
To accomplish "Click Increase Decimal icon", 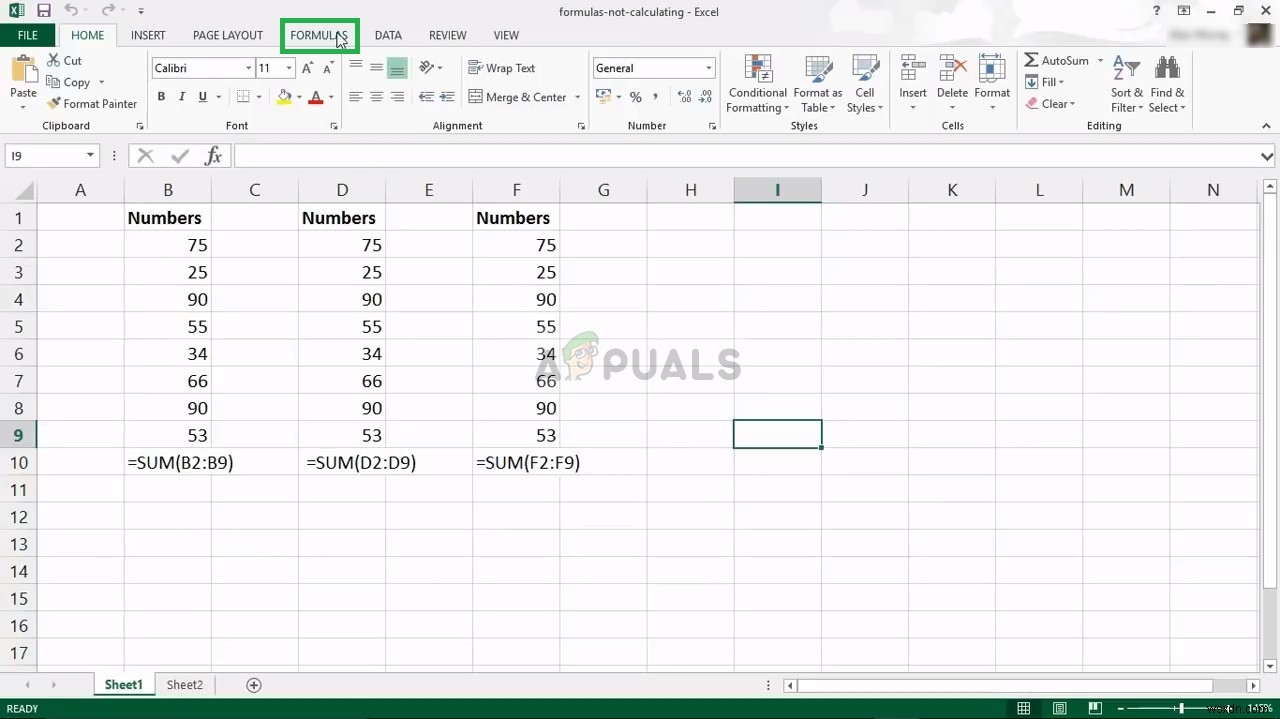I will pos(684,97).
